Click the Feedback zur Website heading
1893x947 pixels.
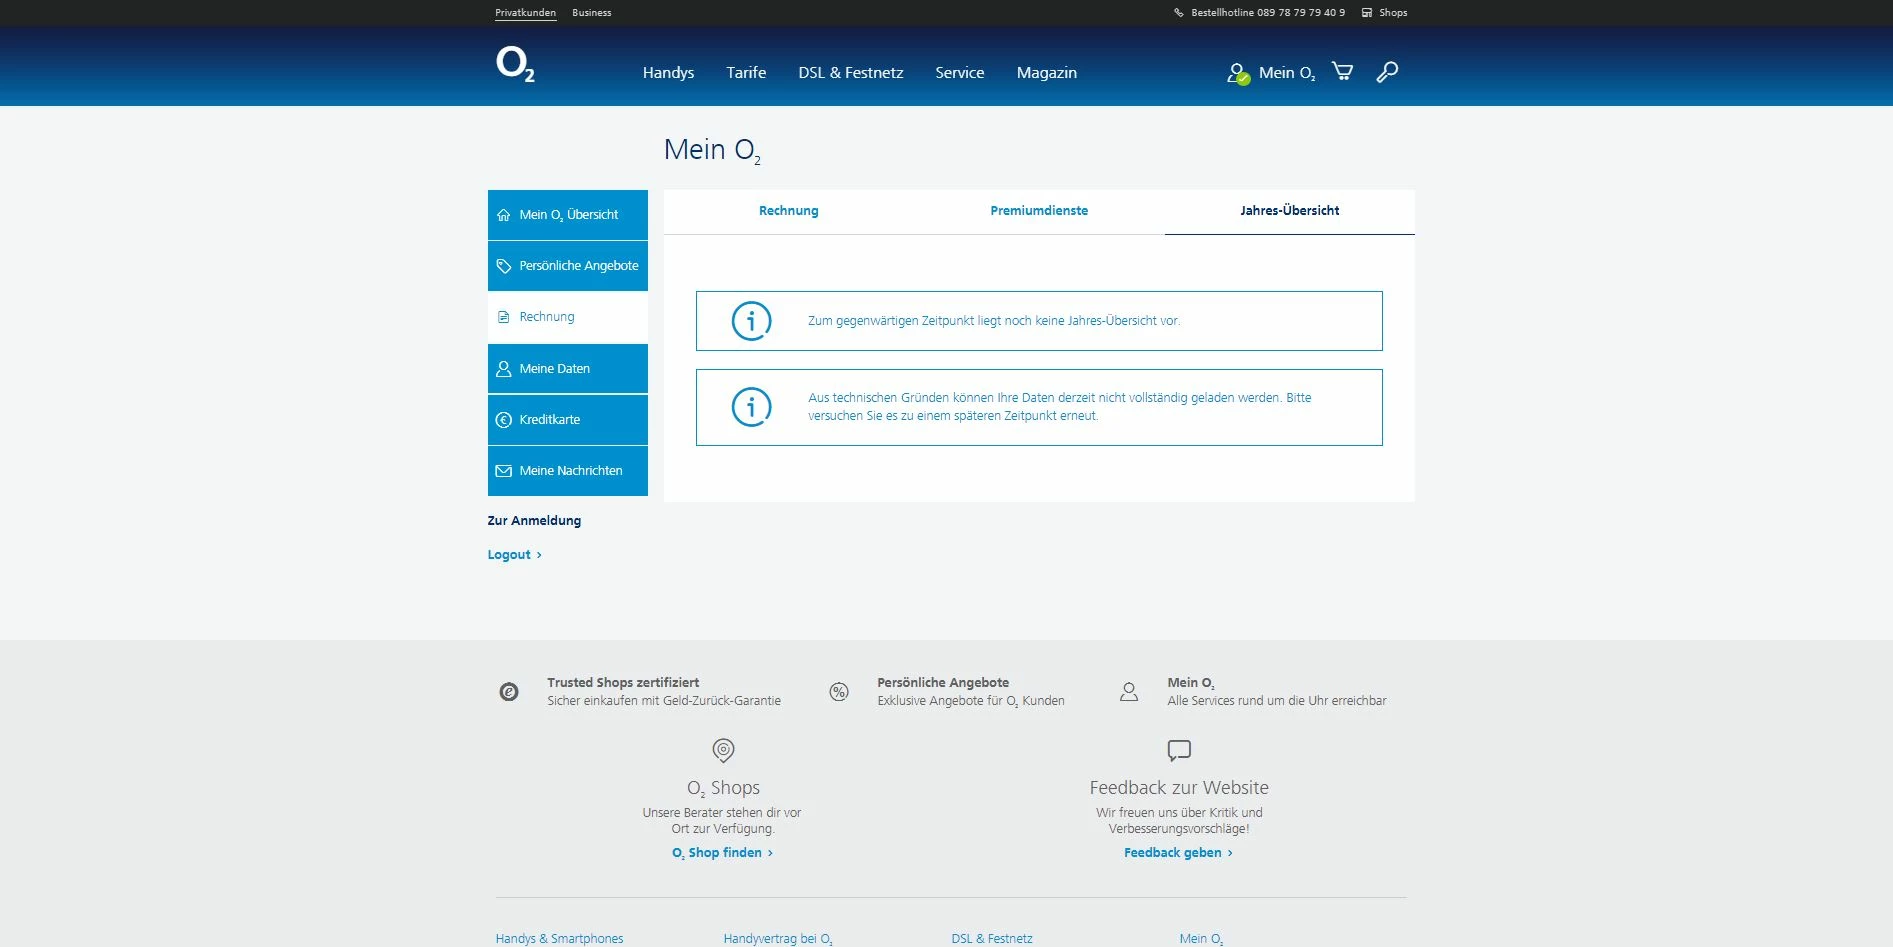[1179, 788]
